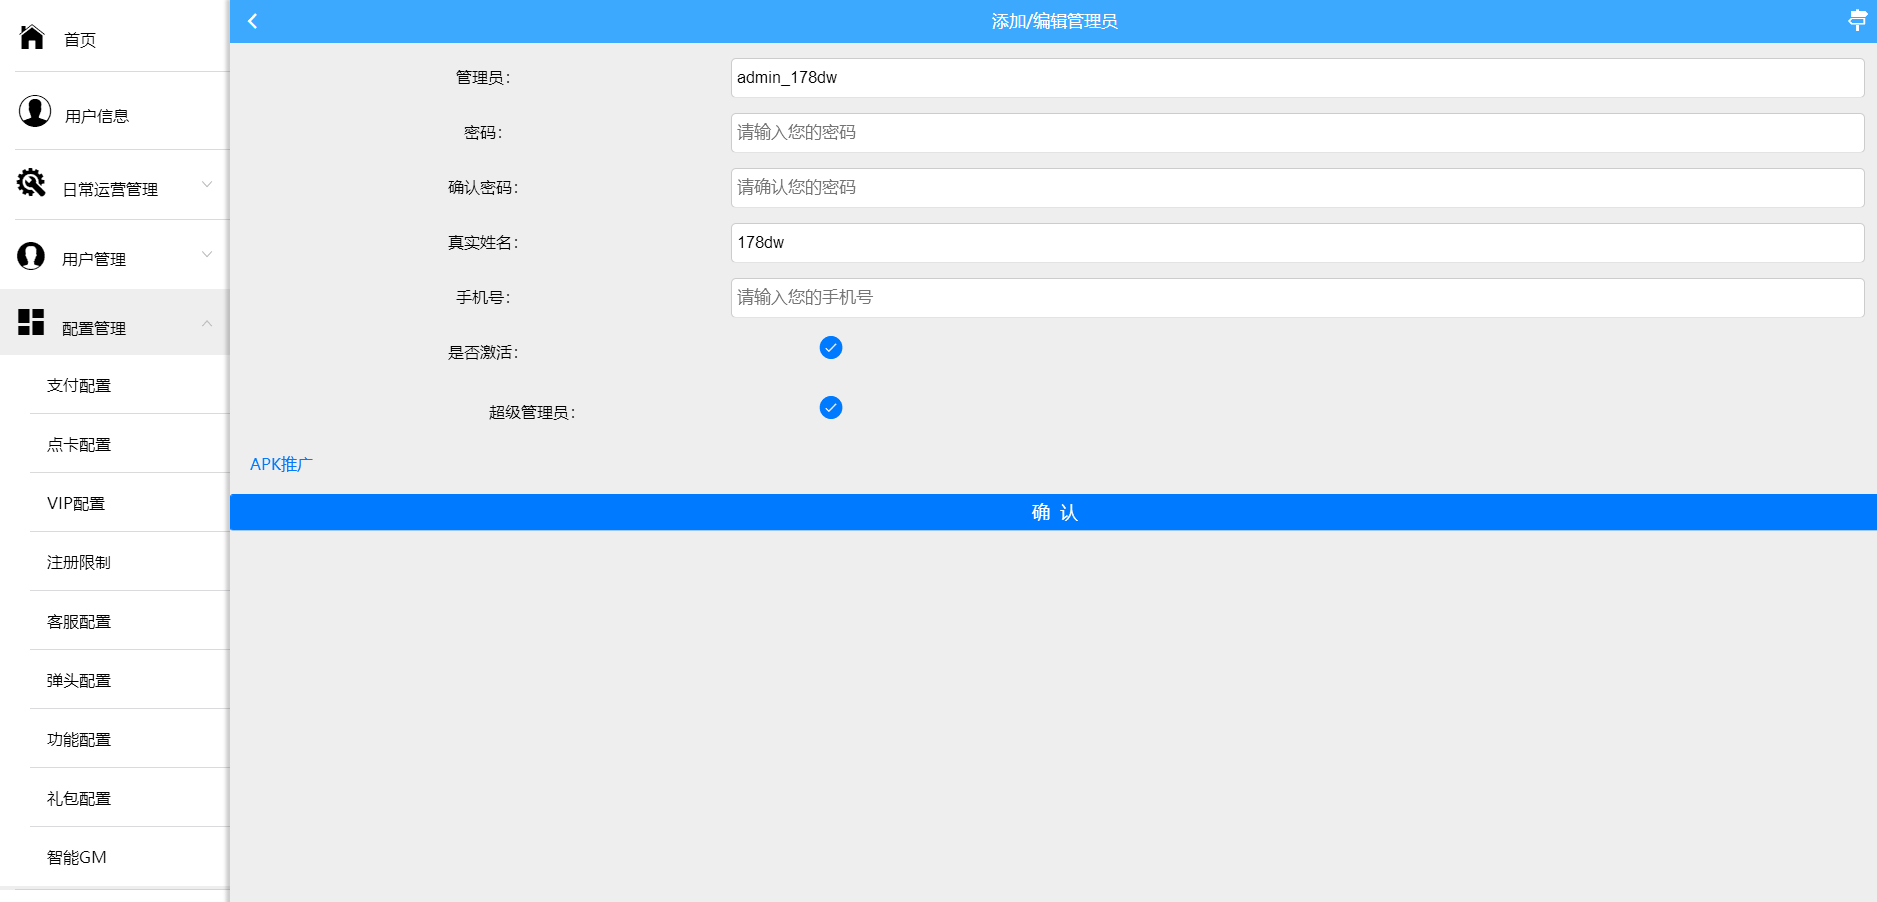
Task: Open 客服配置 in the sidebar
Action: (x=79, y=621)
